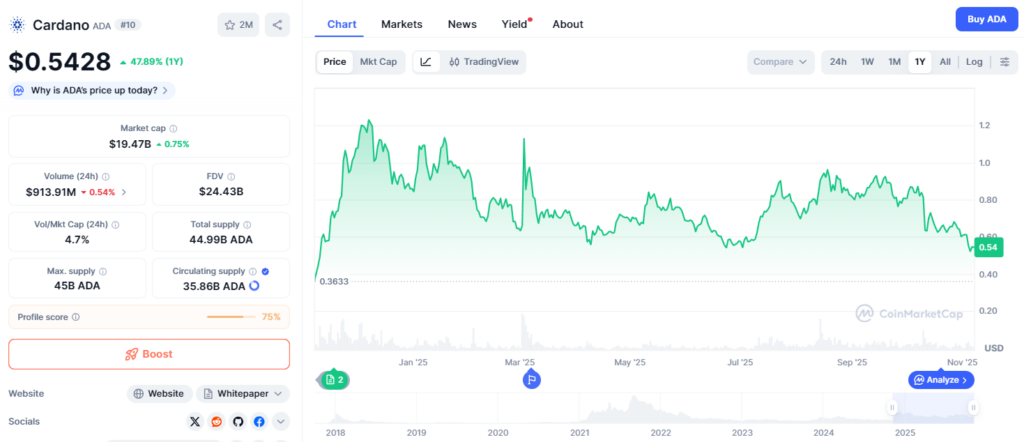This screenshot has height=442, width=1024.
Task: Open the X (Twitter) social link
Action: 194,422
